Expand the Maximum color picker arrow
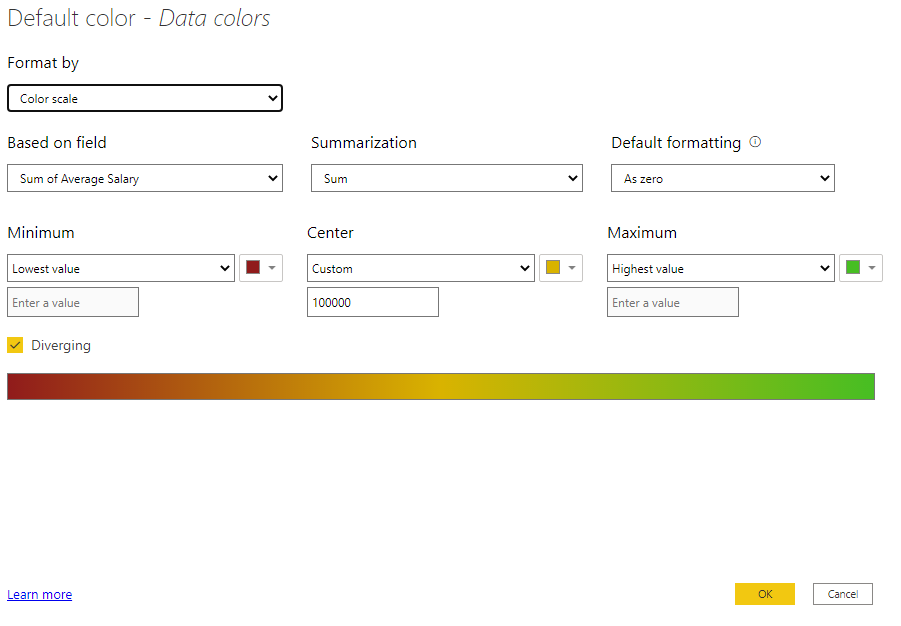 tap(872, 268)
